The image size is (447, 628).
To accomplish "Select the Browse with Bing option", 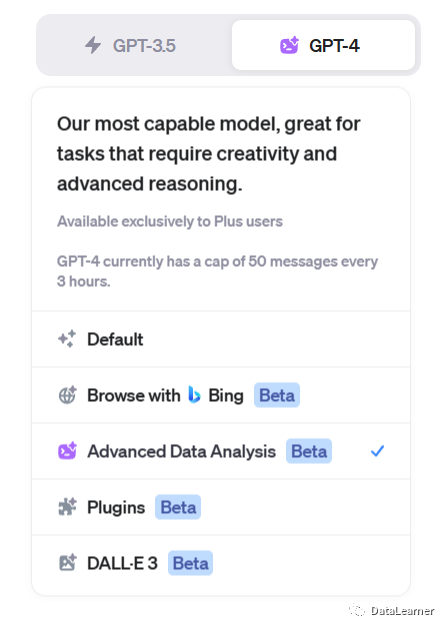I will click(x=221, y=395).
